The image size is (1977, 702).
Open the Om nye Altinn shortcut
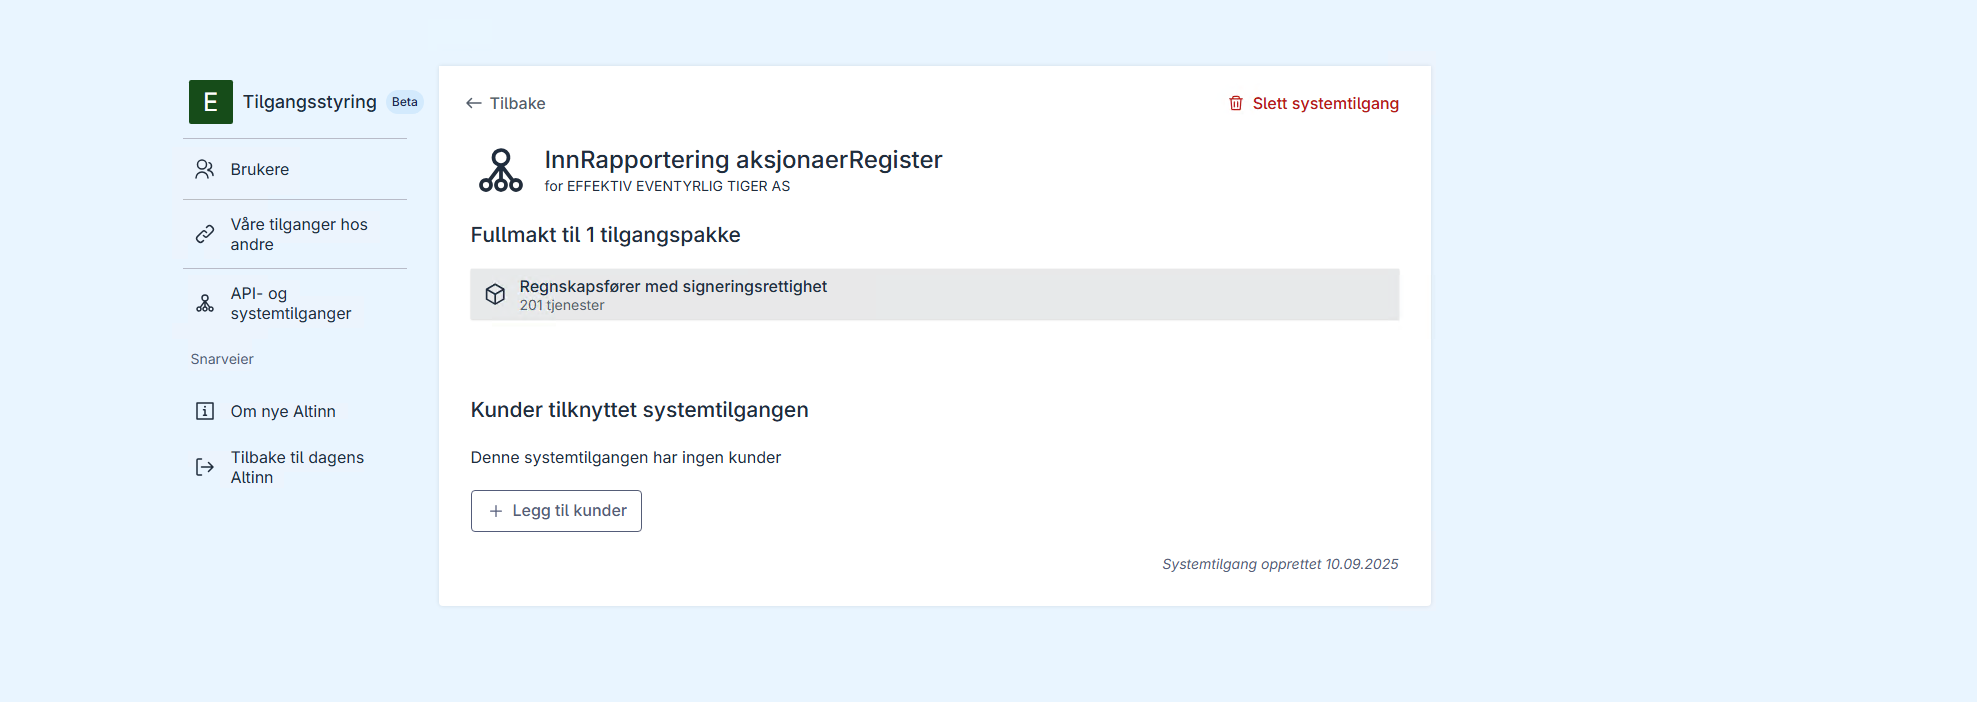pos(283,411)
